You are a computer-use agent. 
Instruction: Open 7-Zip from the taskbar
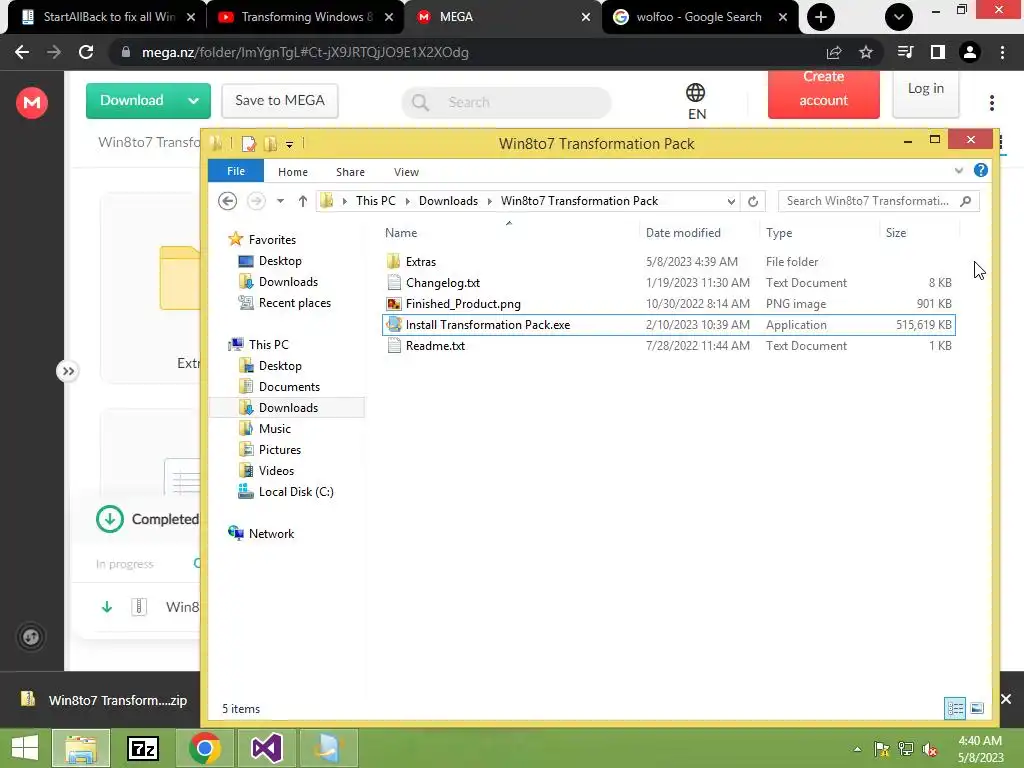143,748
